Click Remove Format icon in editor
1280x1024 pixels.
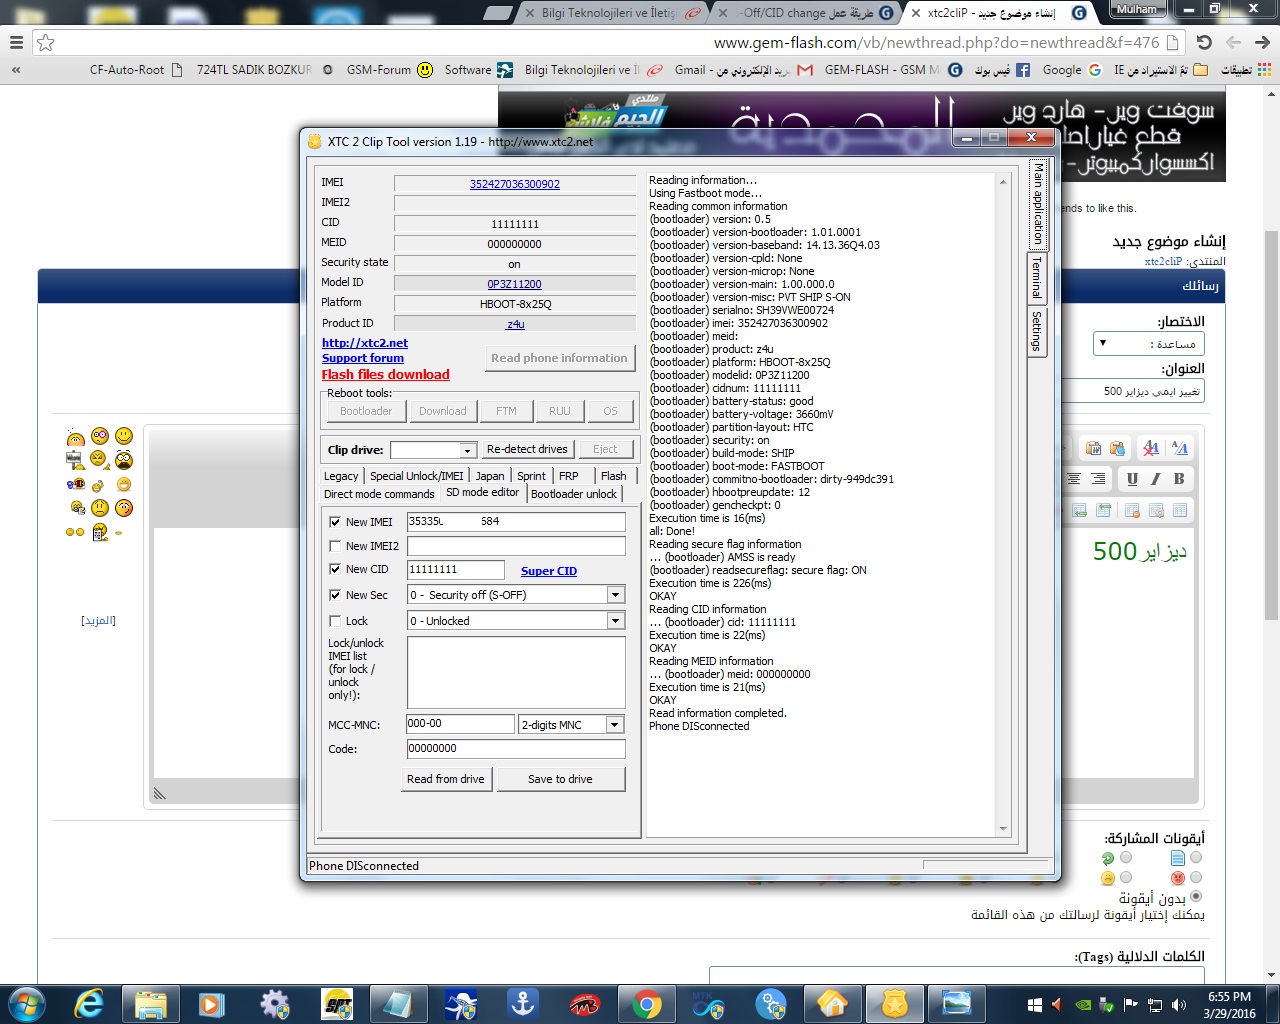click(1151, 448)
